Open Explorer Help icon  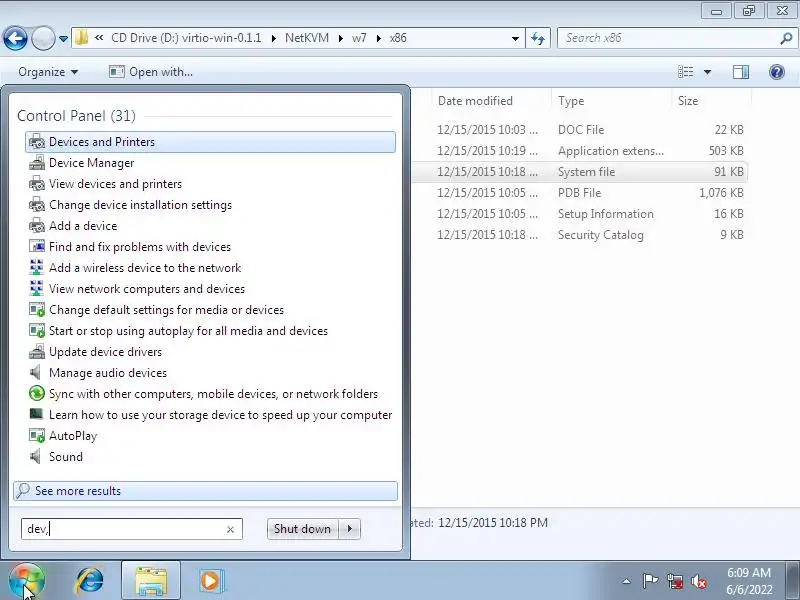[x=777, y=72]
